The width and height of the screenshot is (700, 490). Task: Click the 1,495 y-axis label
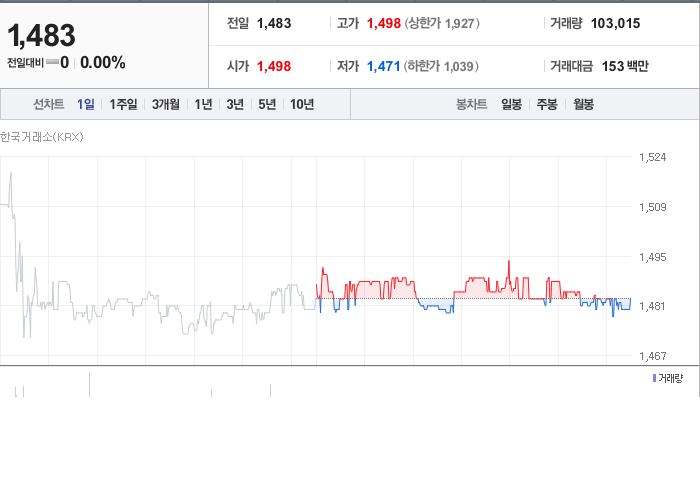tap(652, 257)
